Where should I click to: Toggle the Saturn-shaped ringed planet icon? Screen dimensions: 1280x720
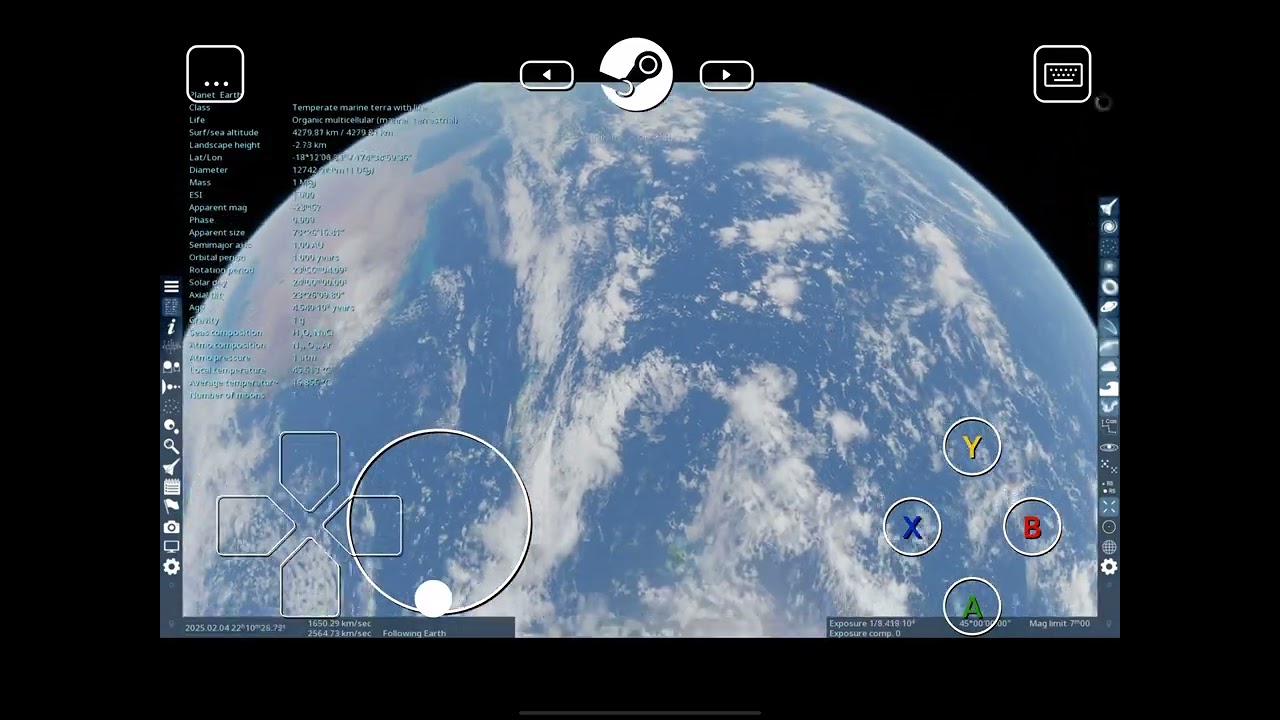point(1109,307)
